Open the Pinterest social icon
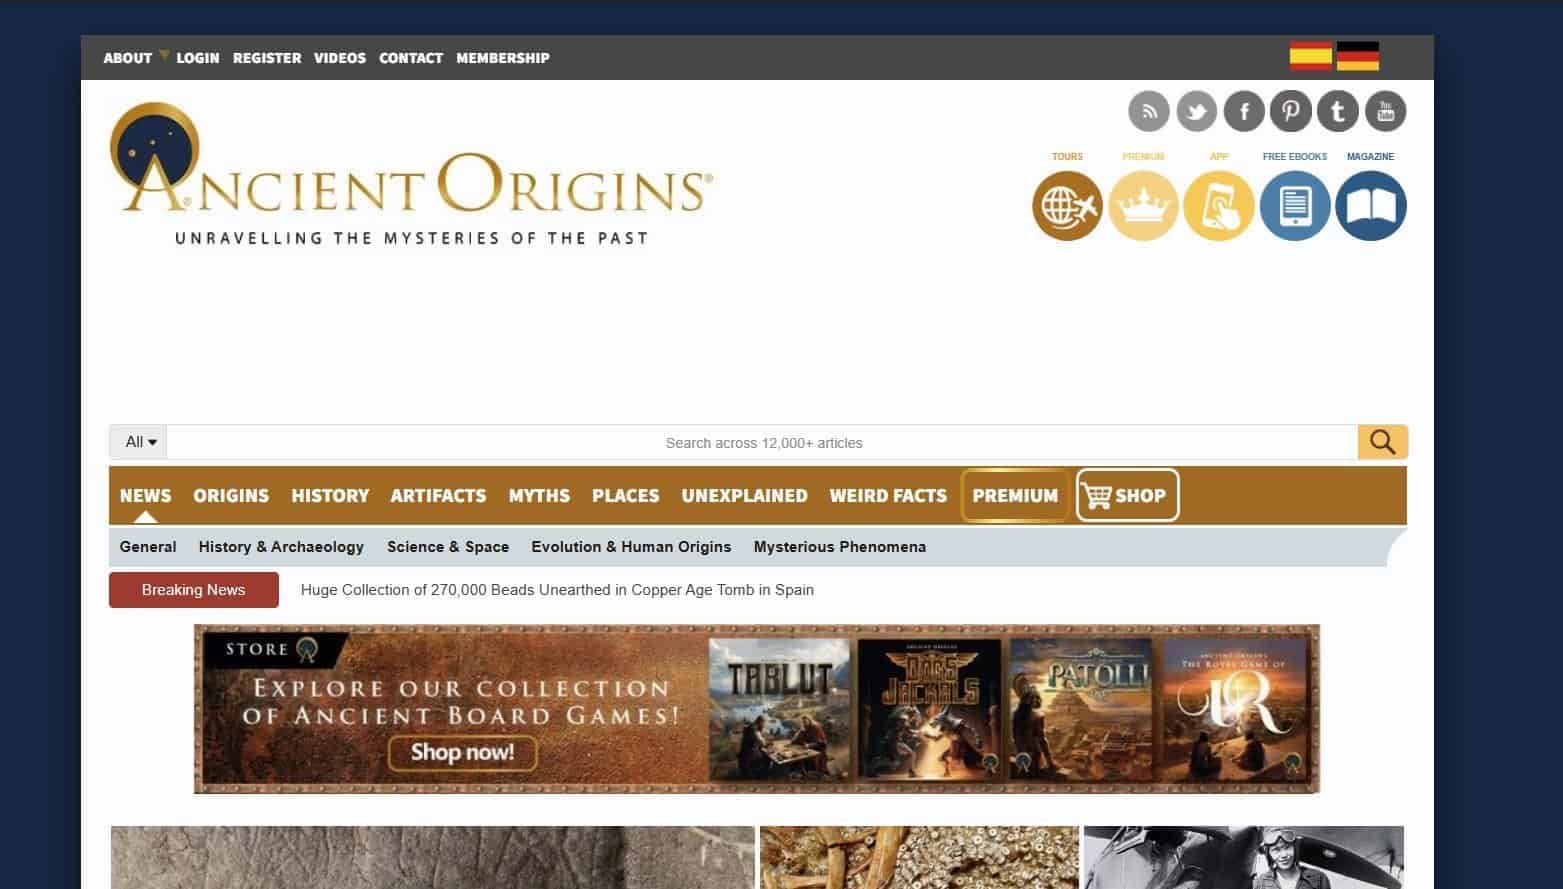 [1291, 111]
